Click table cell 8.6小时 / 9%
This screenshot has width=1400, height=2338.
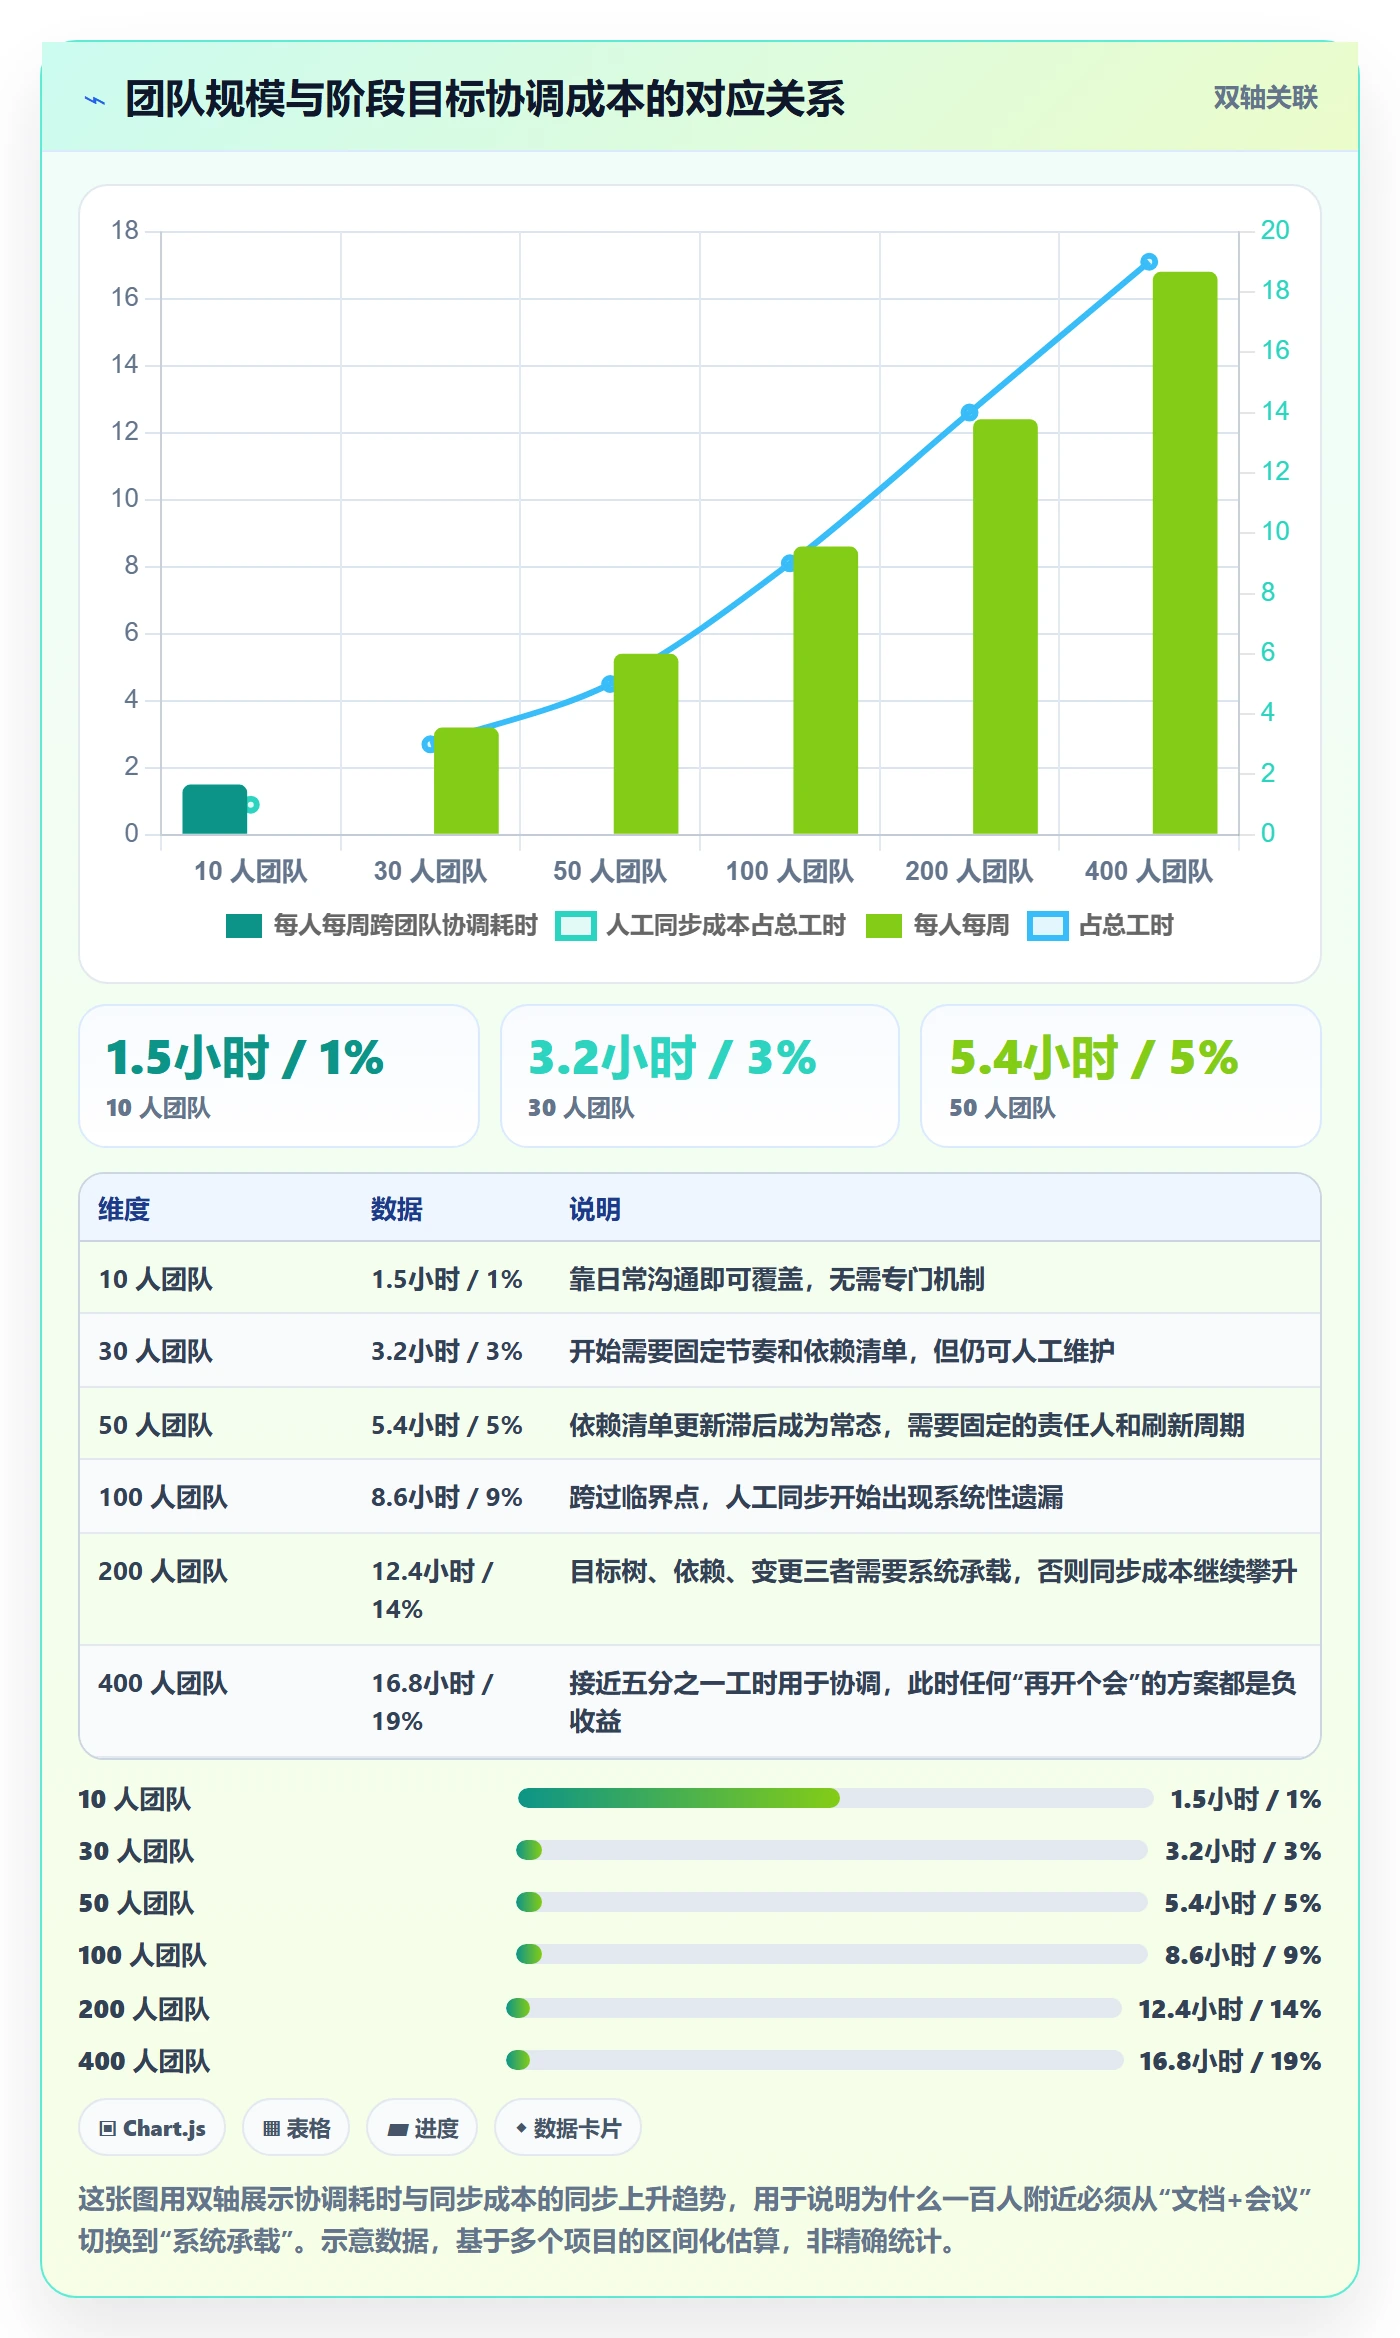coord(447,1497)
